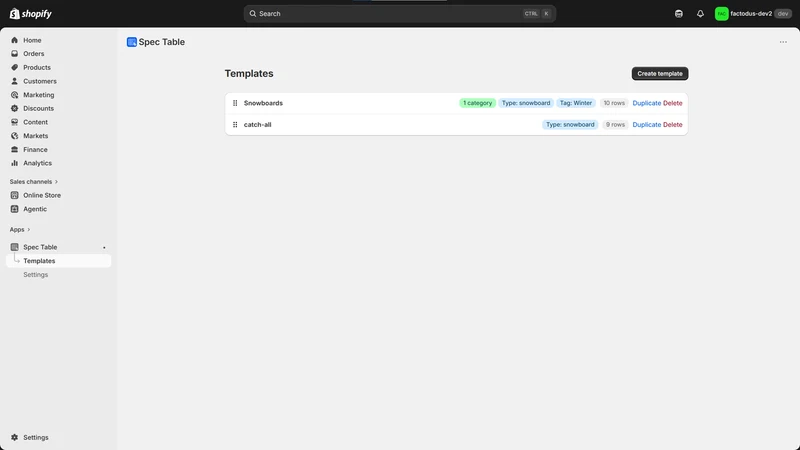Image resolution: width=800 pixels, height=450 pixels.
Task: Open Orders via its inbox icon
Action: [14, 54]
